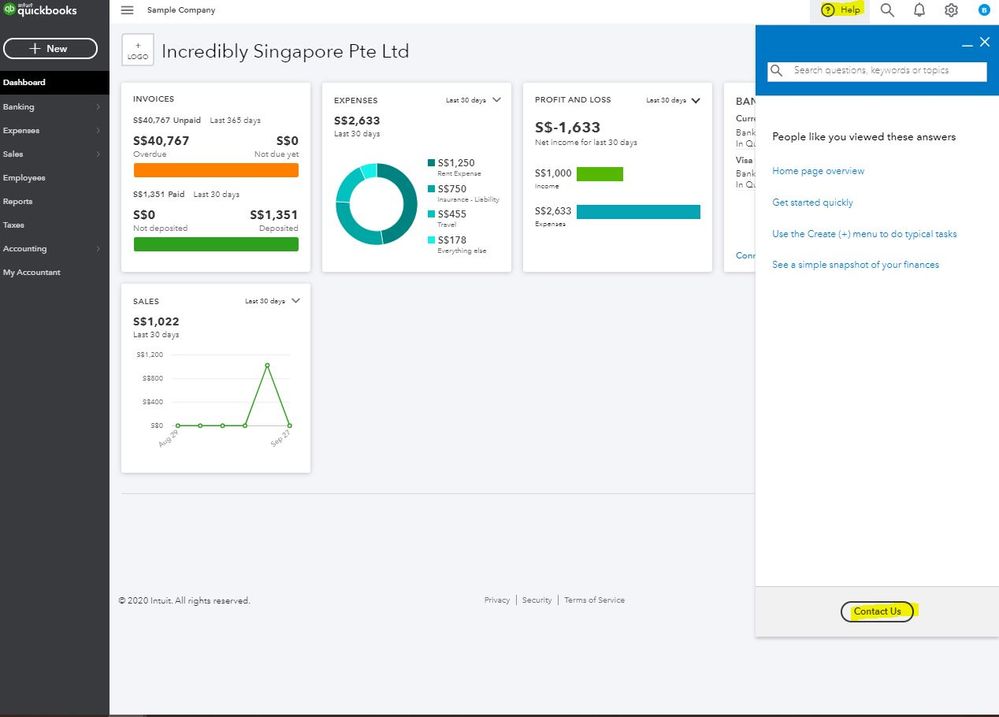Expand Expenses submenu chevron
This screenshot has height=717, width=999.
coord(98,130)
